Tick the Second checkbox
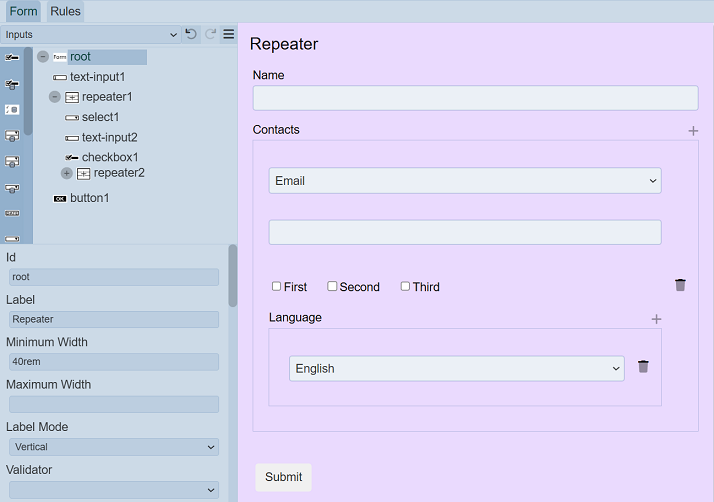The height and width of the screenshot is (502, 714). [x=333, y=287]
